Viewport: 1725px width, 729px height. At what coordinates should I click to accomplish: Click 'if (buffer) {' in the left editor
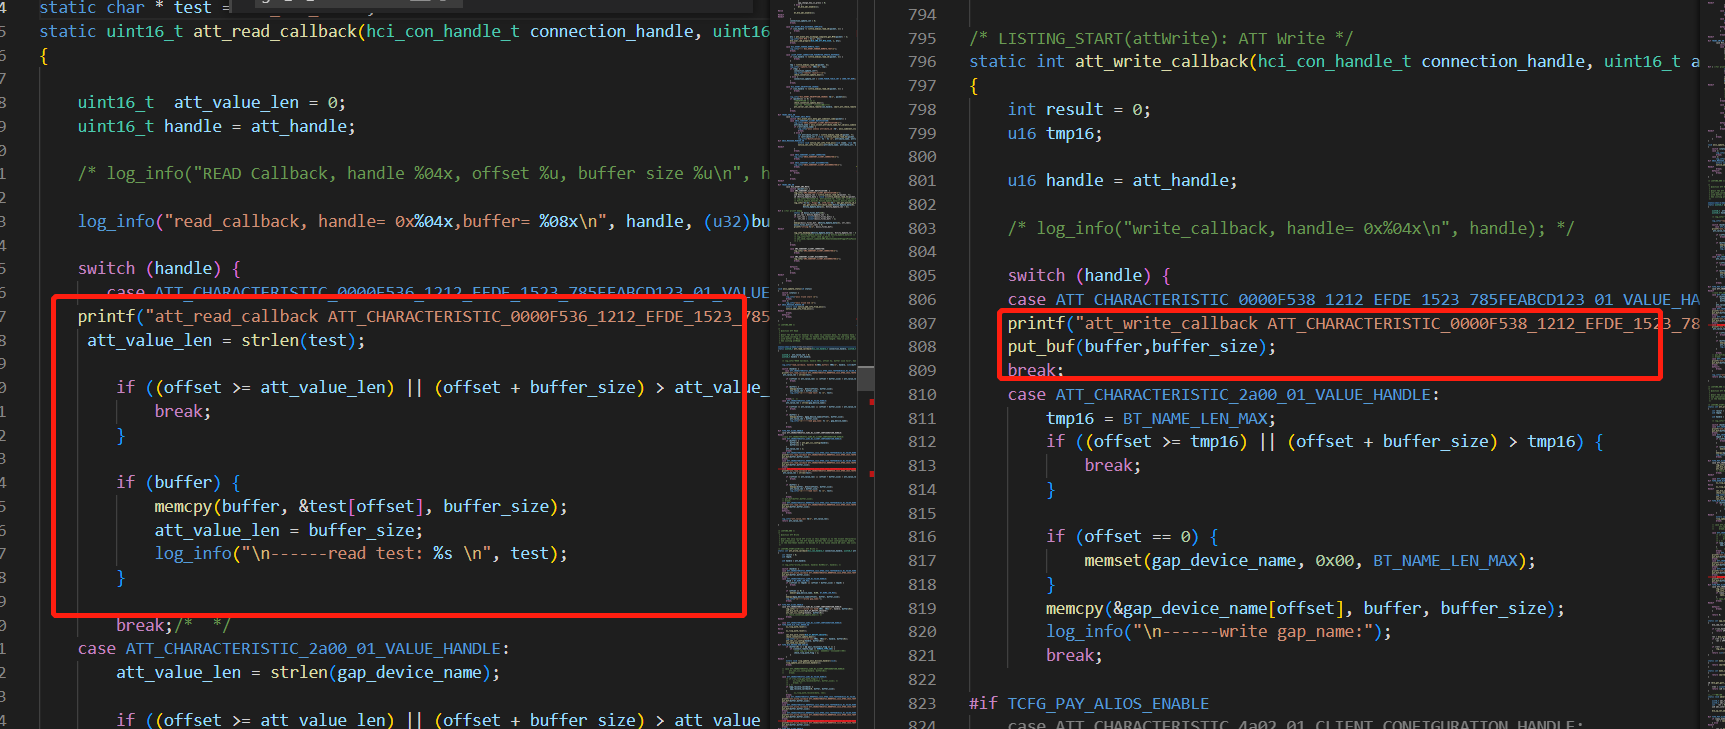[178, 482]
